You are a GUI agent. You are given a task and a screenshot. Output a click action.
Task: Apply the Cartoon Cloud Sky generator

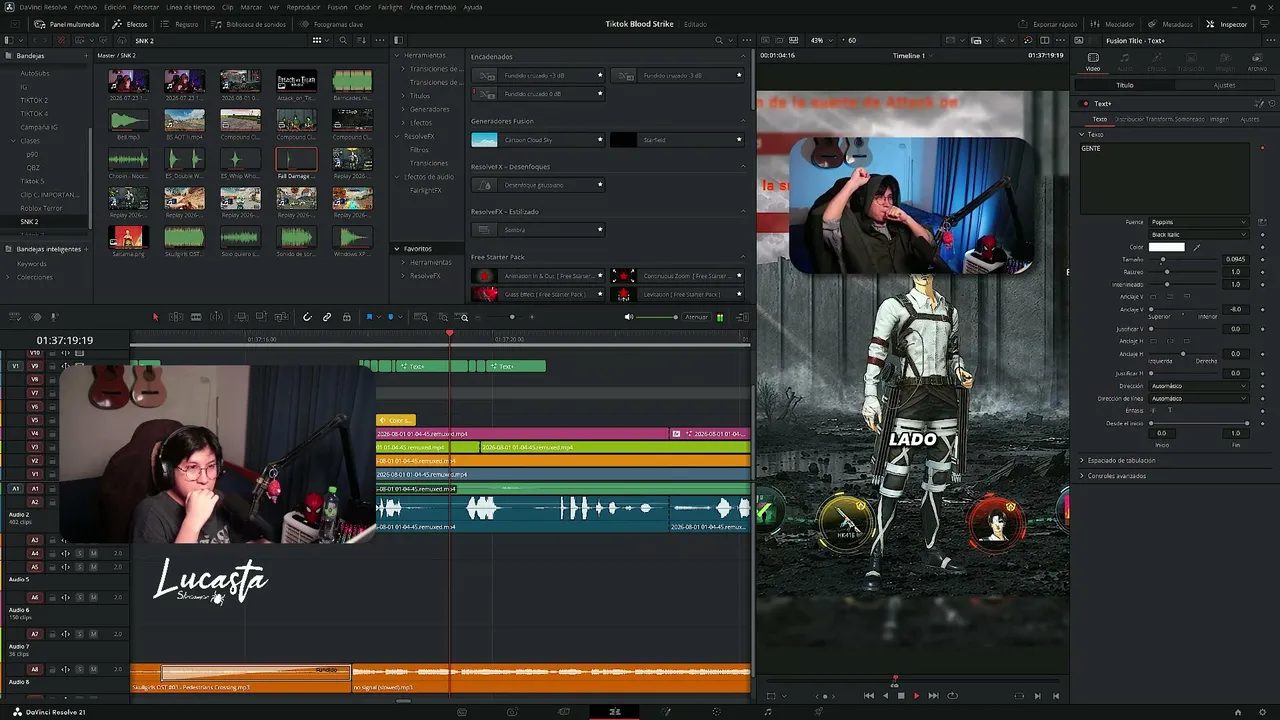tap(538, 140)
